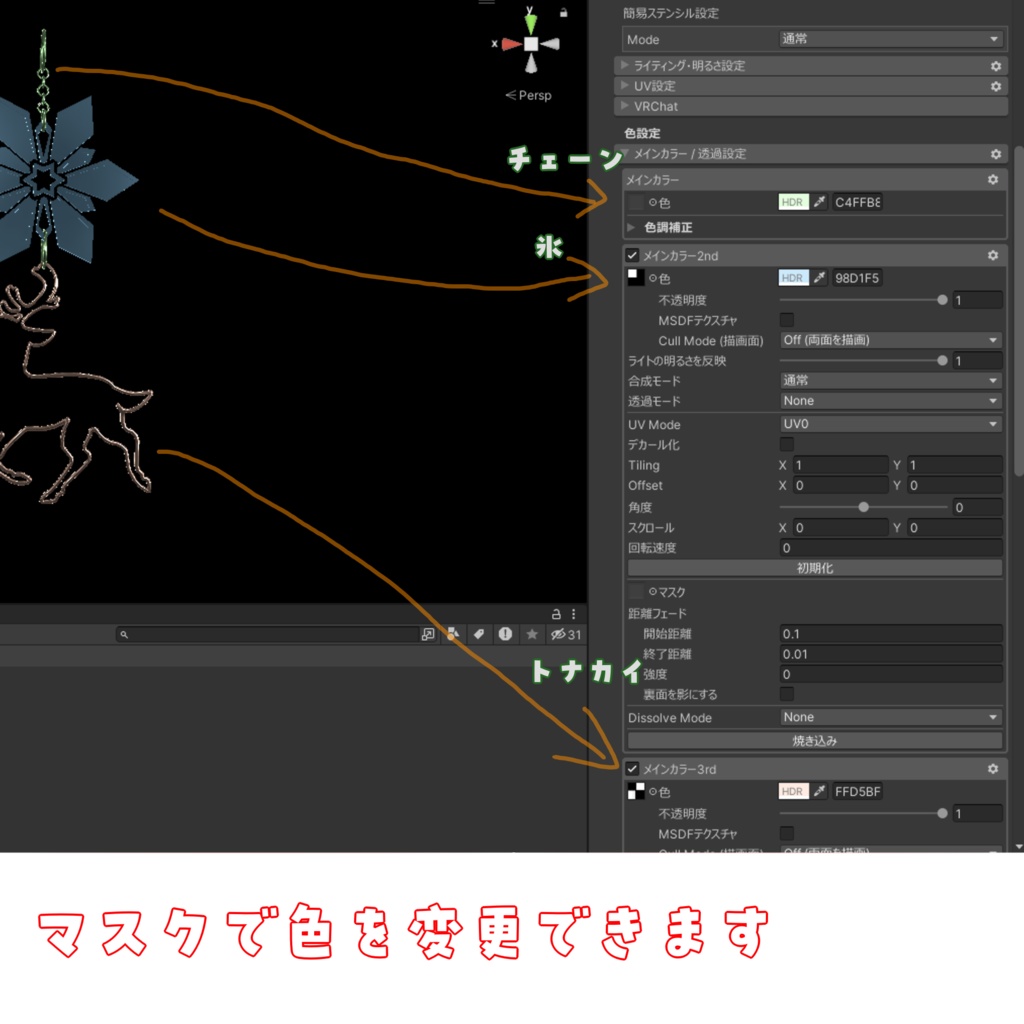Open the UV Mode dropdown
Image resolution: width=1024 pixels, height=1024 pixels.
[891, 424]
